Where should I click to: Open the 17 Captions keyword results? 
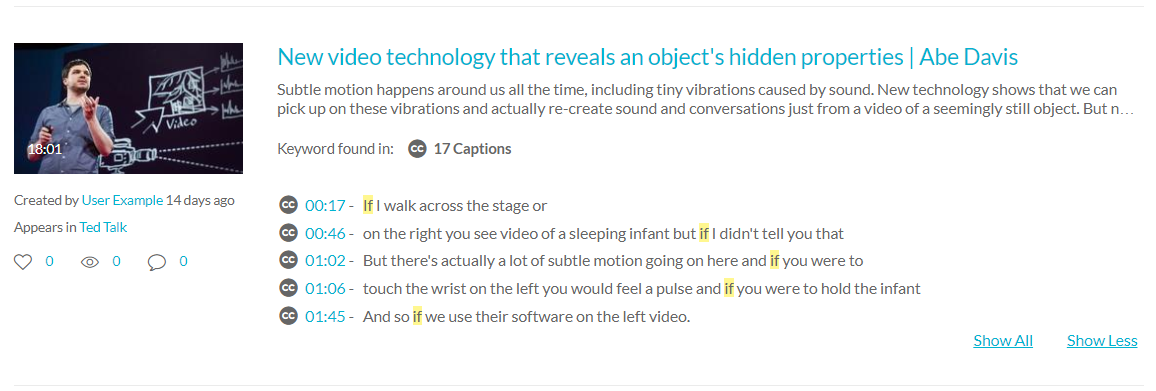point(472,149)
